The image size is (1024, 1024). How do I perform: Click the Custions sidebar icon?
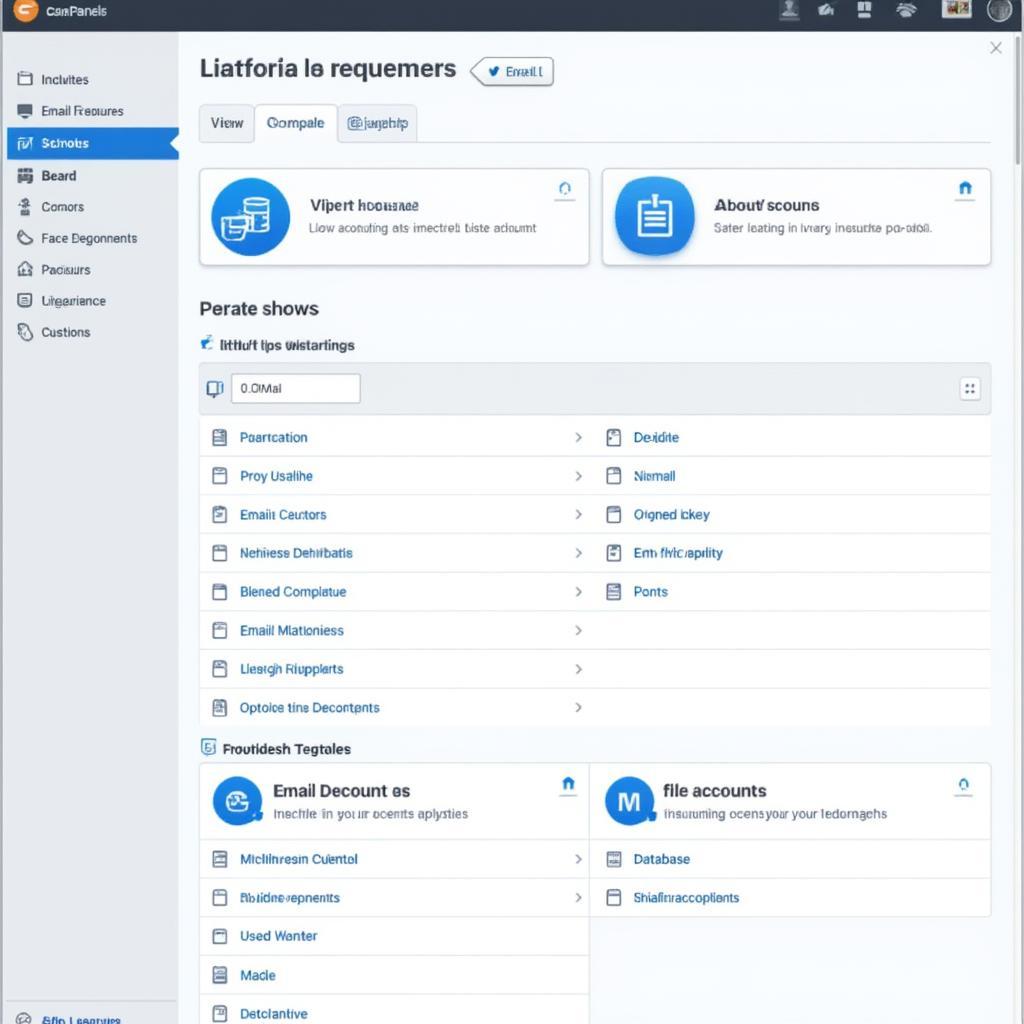25,332
